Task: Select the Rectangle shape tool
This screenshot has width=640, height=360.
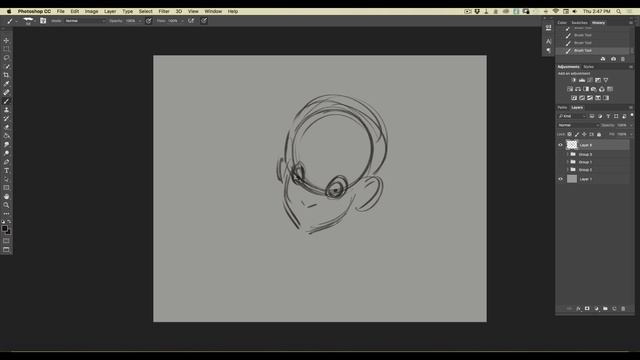Action: pos(6,188)
